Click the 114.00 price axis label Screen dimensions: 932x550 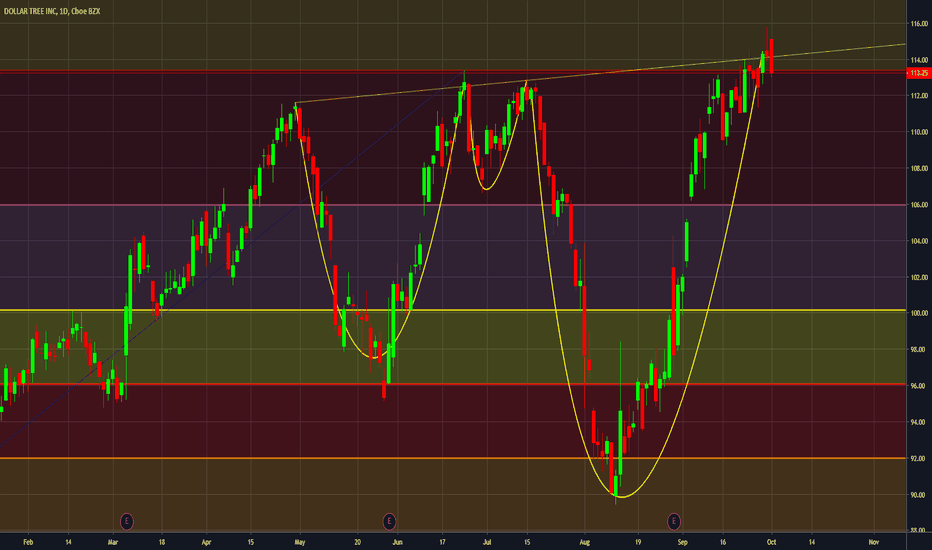click(x=919, y=60)
